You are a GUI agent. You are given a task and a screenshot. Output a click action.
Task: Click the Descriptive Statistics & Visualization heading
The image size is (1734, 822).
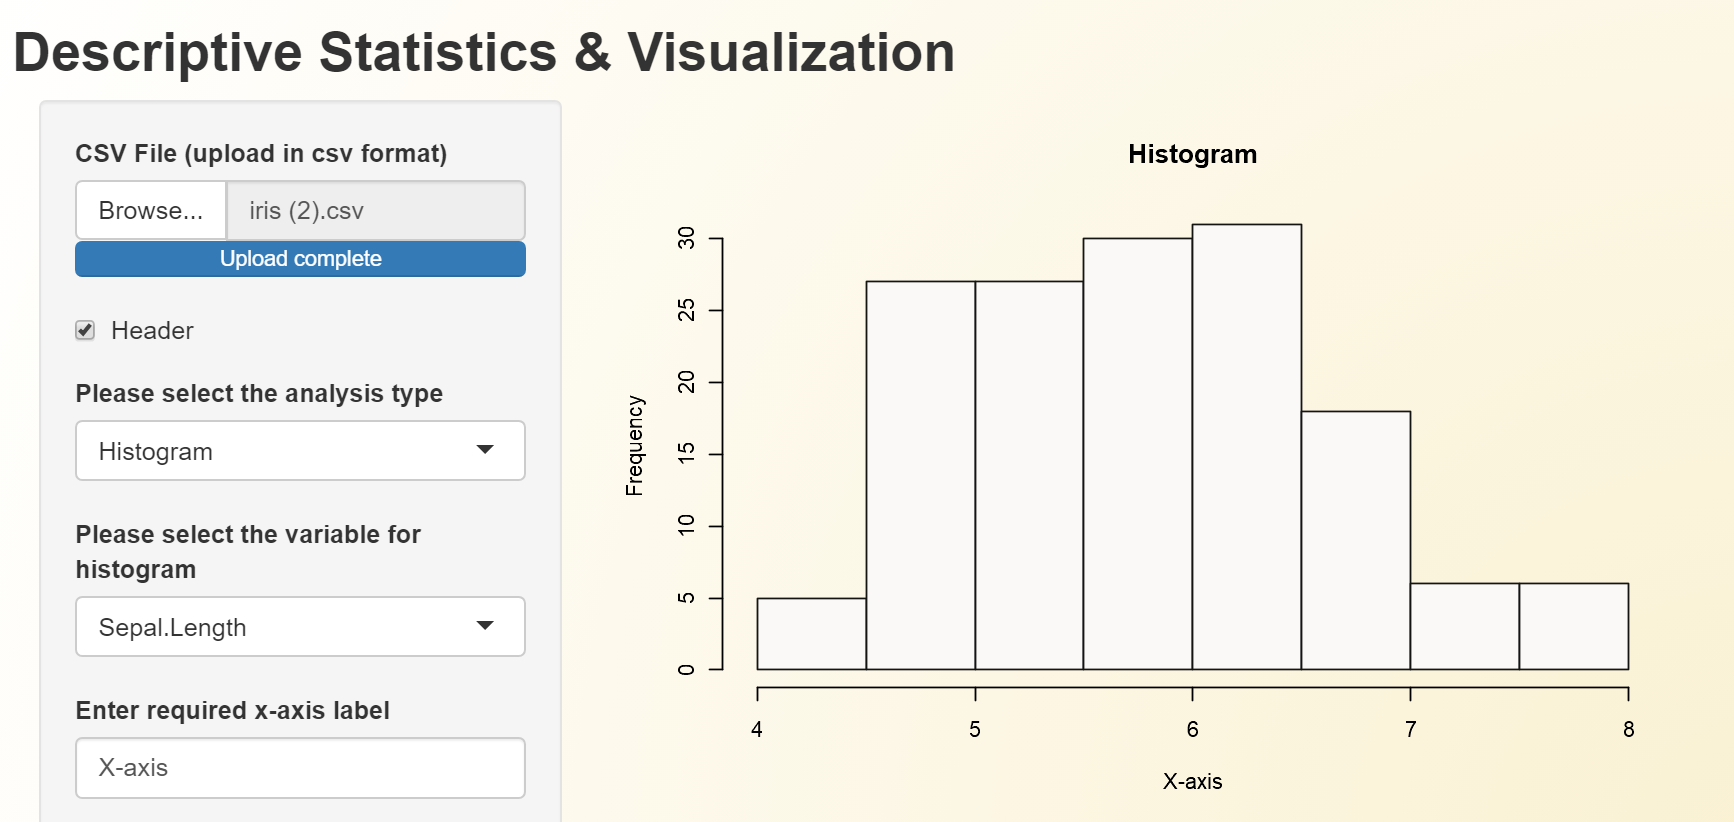coord(484,52)
